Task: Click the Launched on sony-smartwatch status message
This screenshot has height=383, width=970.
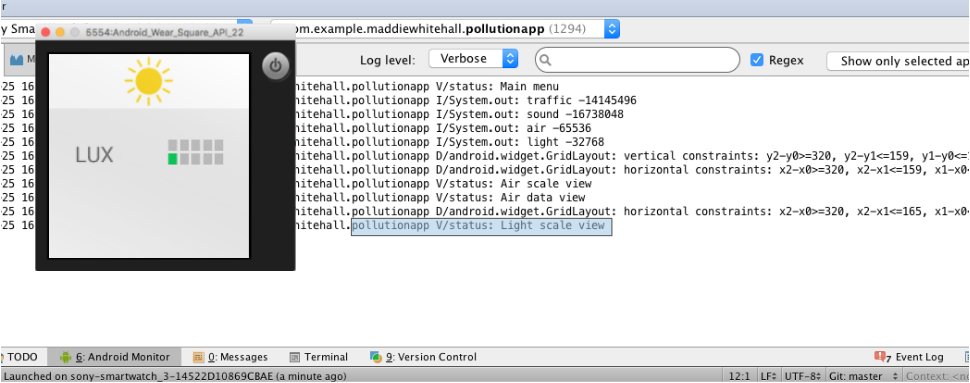Action: [x=174, y=376]
